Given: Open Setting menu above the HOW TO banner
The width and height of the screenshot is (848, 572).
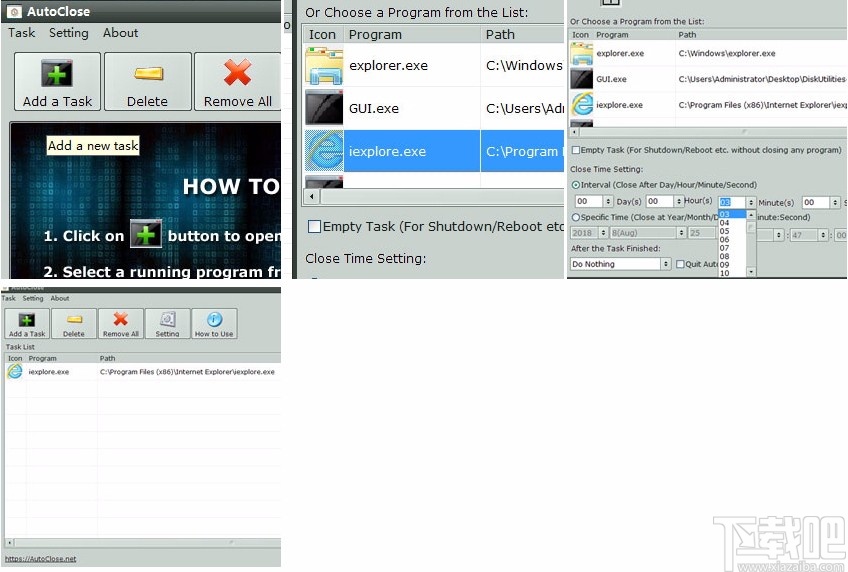Looking at the screenshot, I should (69, 33).
